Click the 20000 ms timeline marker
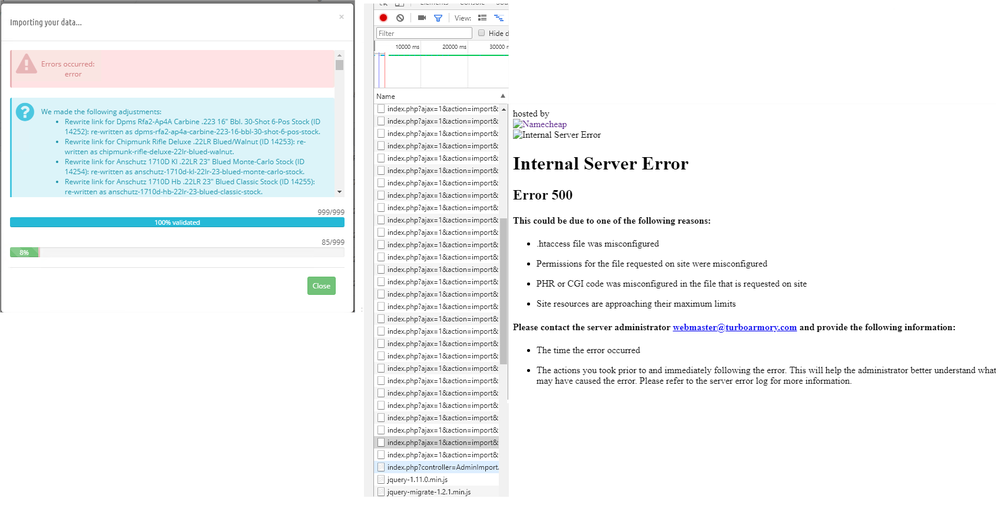 tap(454, 47)
